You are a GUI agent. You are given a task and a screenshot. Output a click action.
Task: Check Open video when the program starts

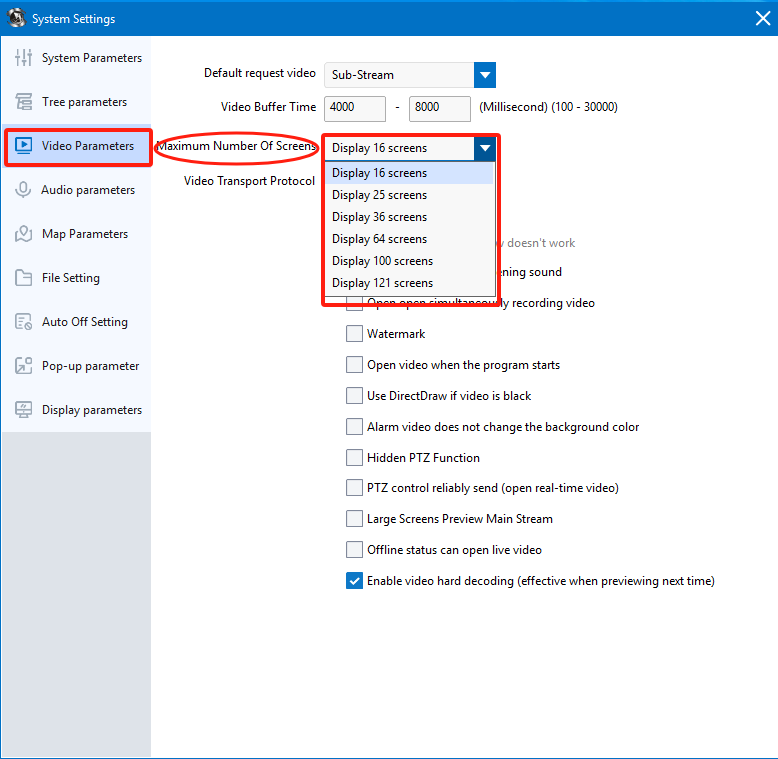[x=354, y=365]
